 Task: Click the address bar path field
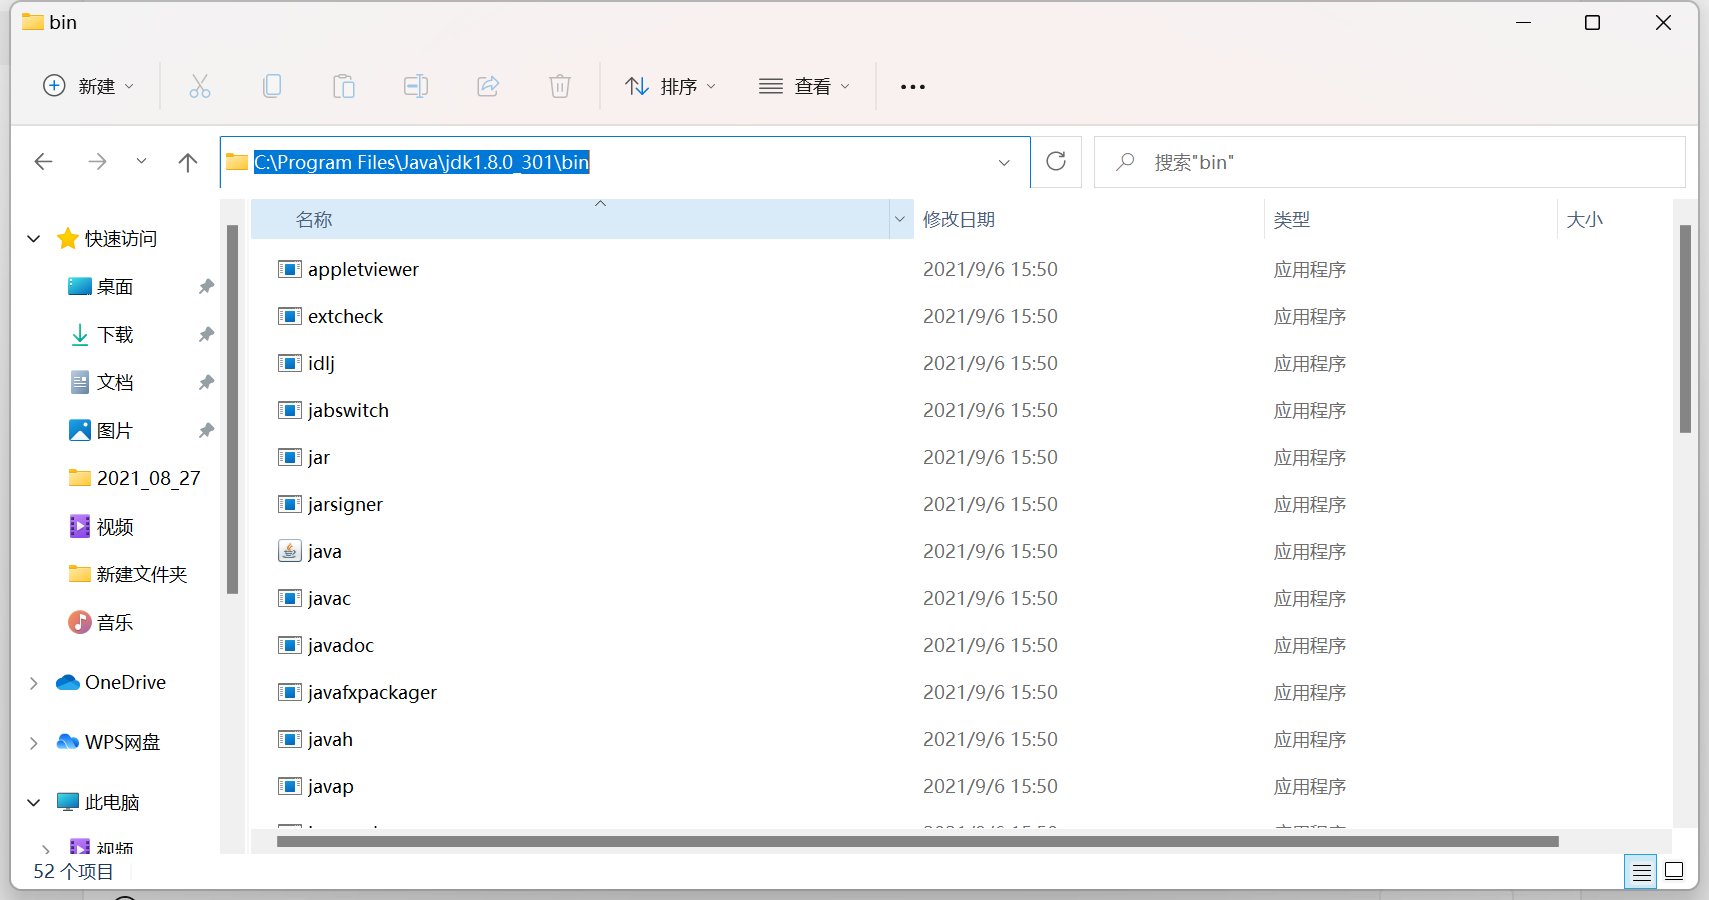(x=625, y=162)
